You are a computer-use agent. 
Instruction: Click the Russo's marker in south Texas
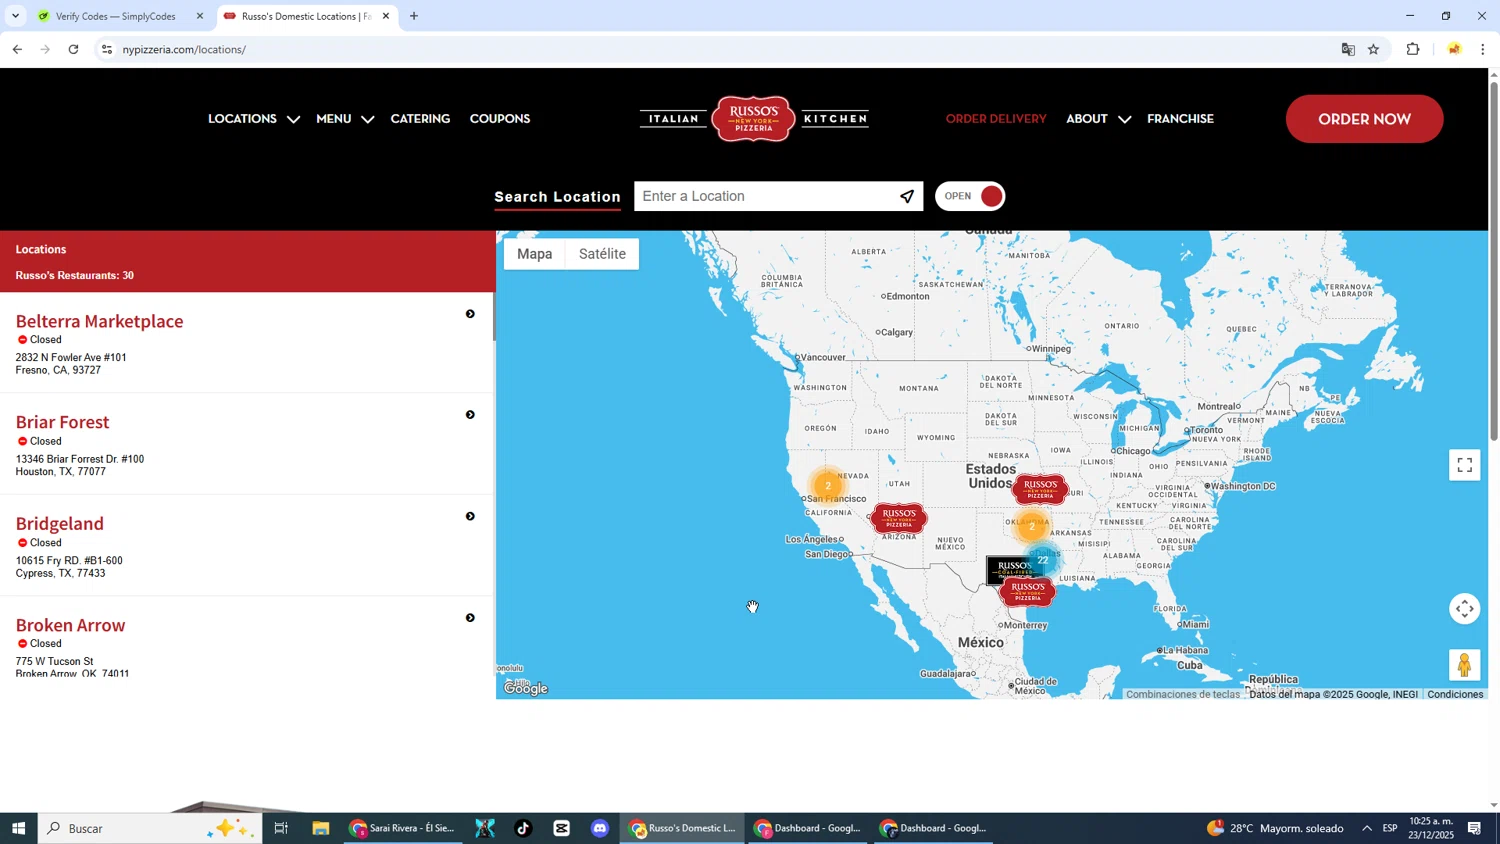(x=1027, y=592)
